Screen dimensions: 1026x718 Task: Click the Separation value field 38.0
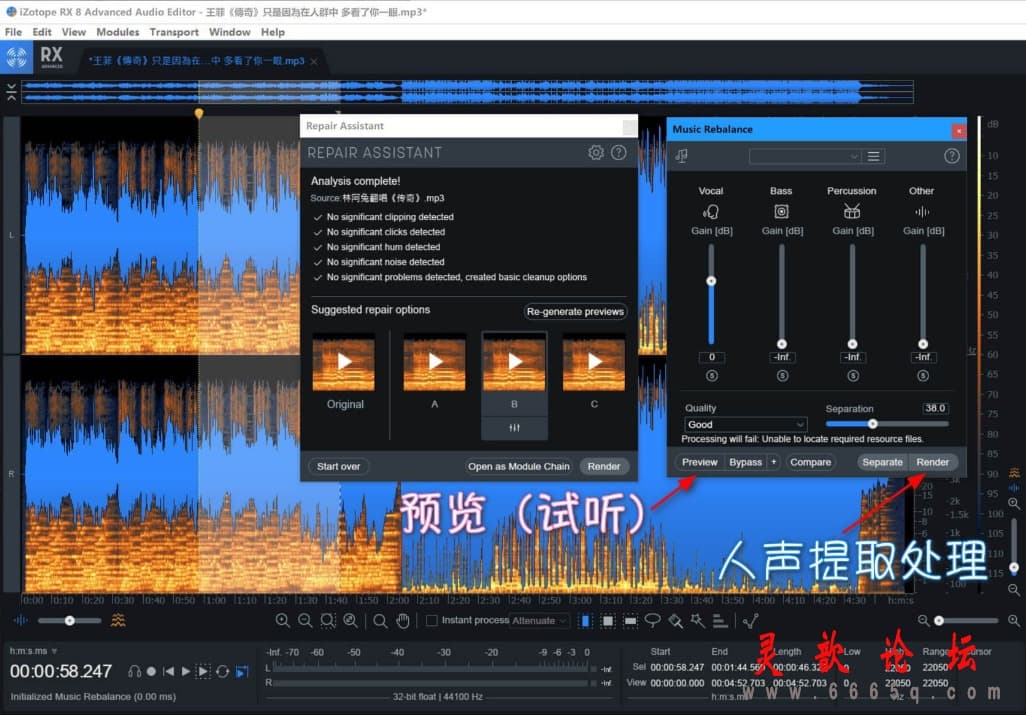coord(935,408)
